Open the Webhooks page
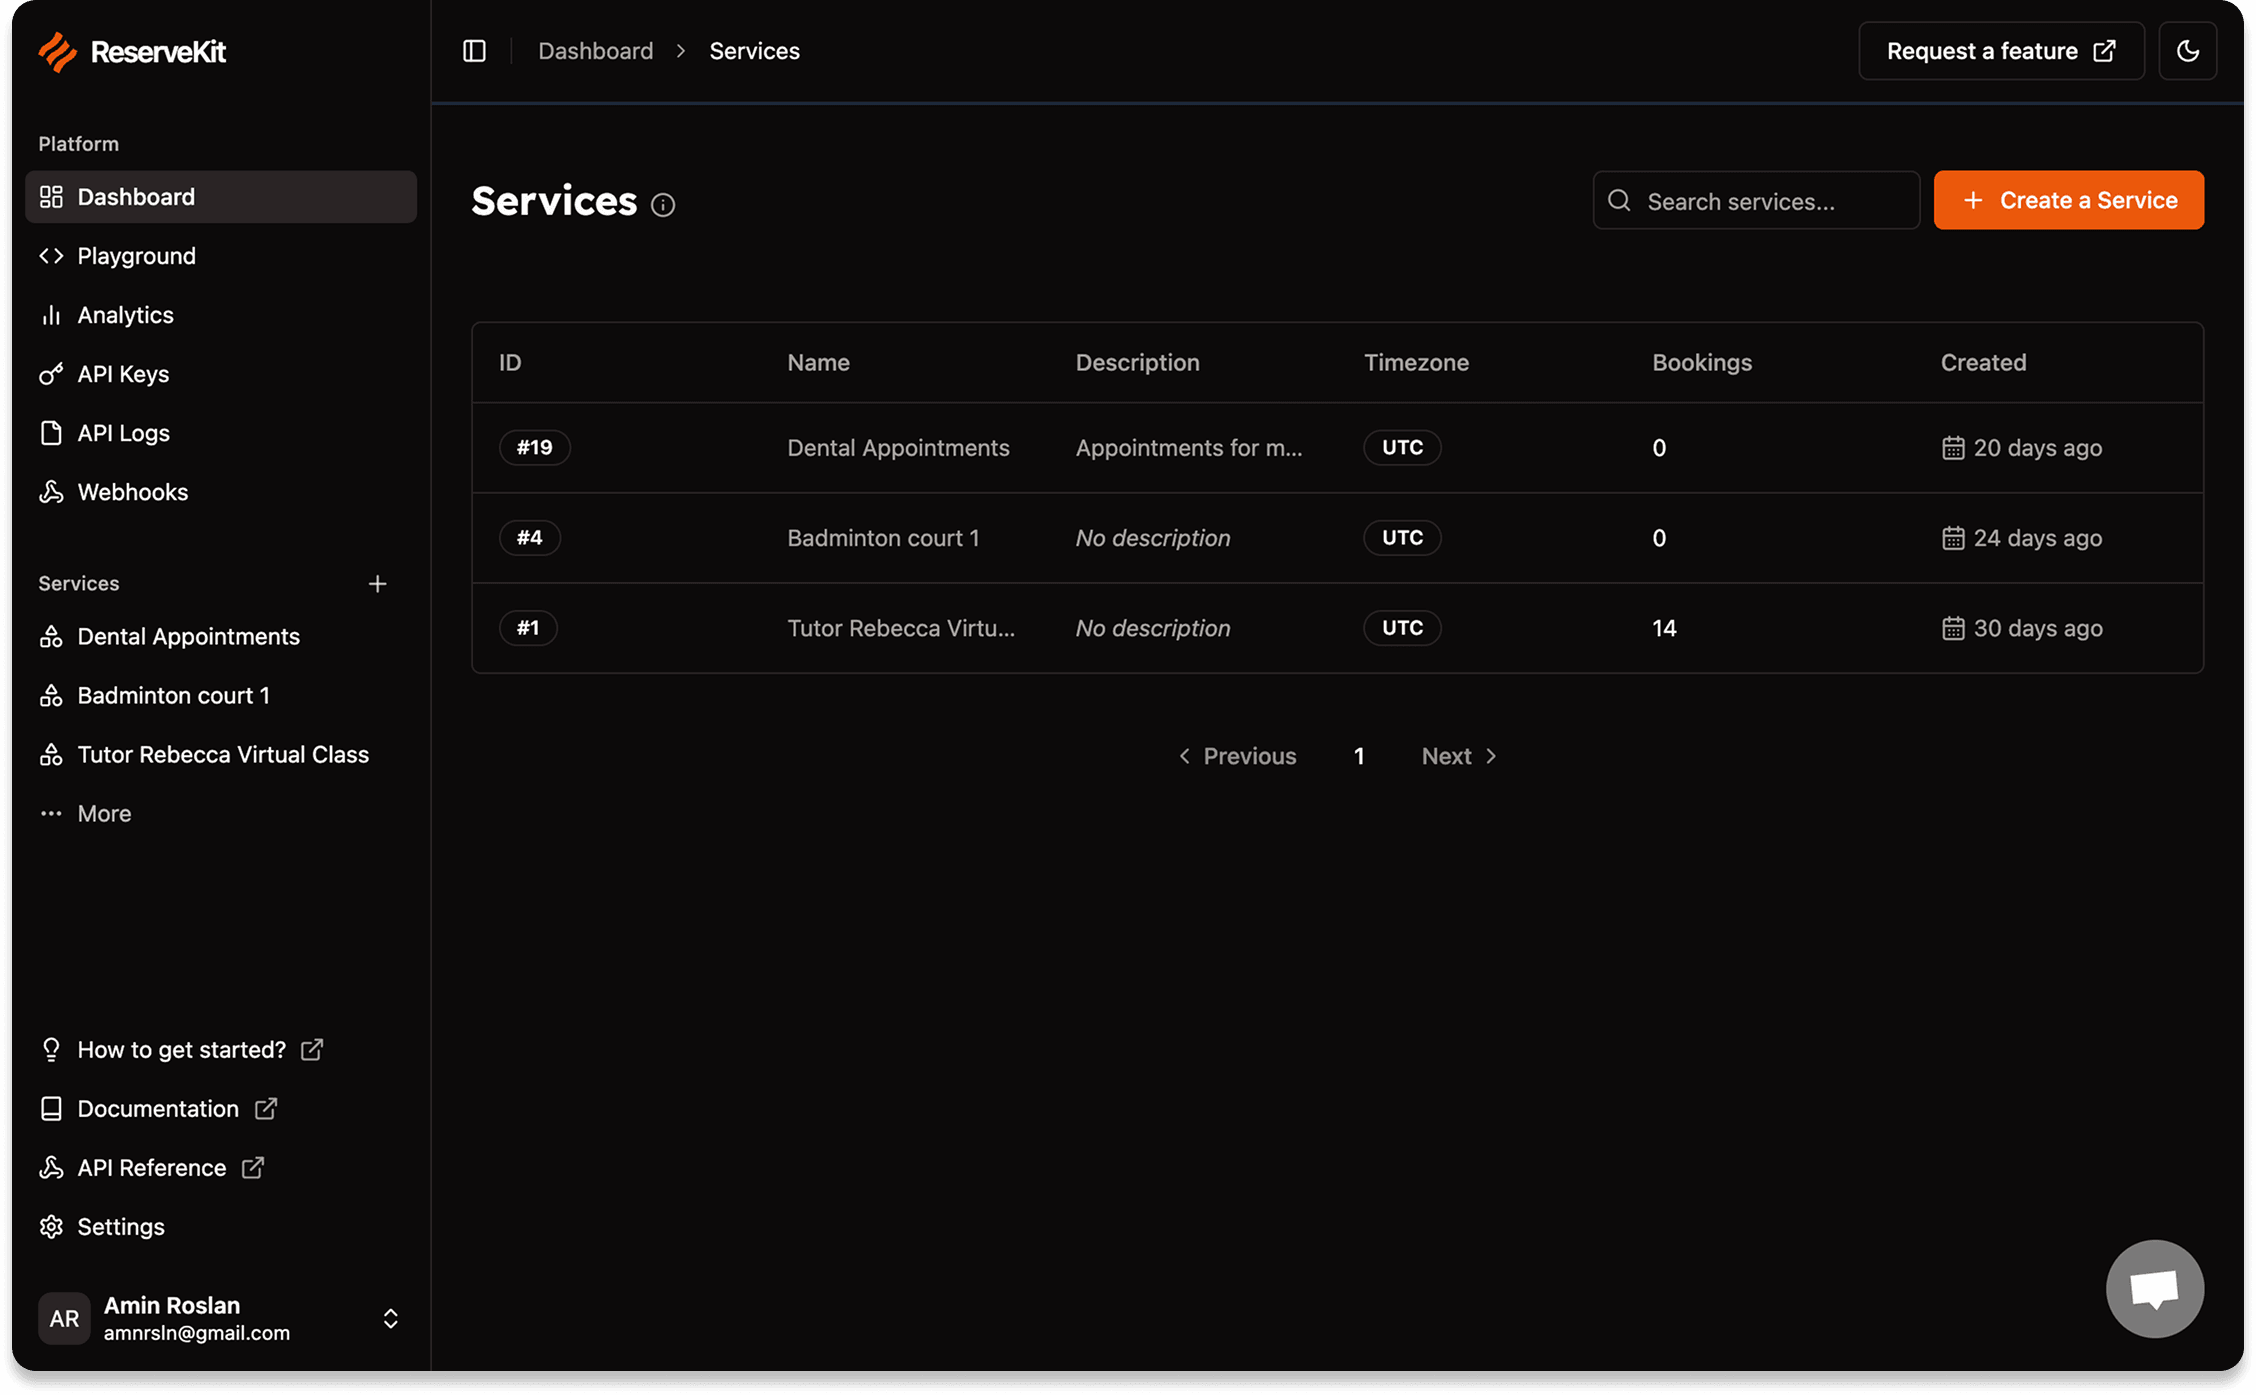 (221, 492)
